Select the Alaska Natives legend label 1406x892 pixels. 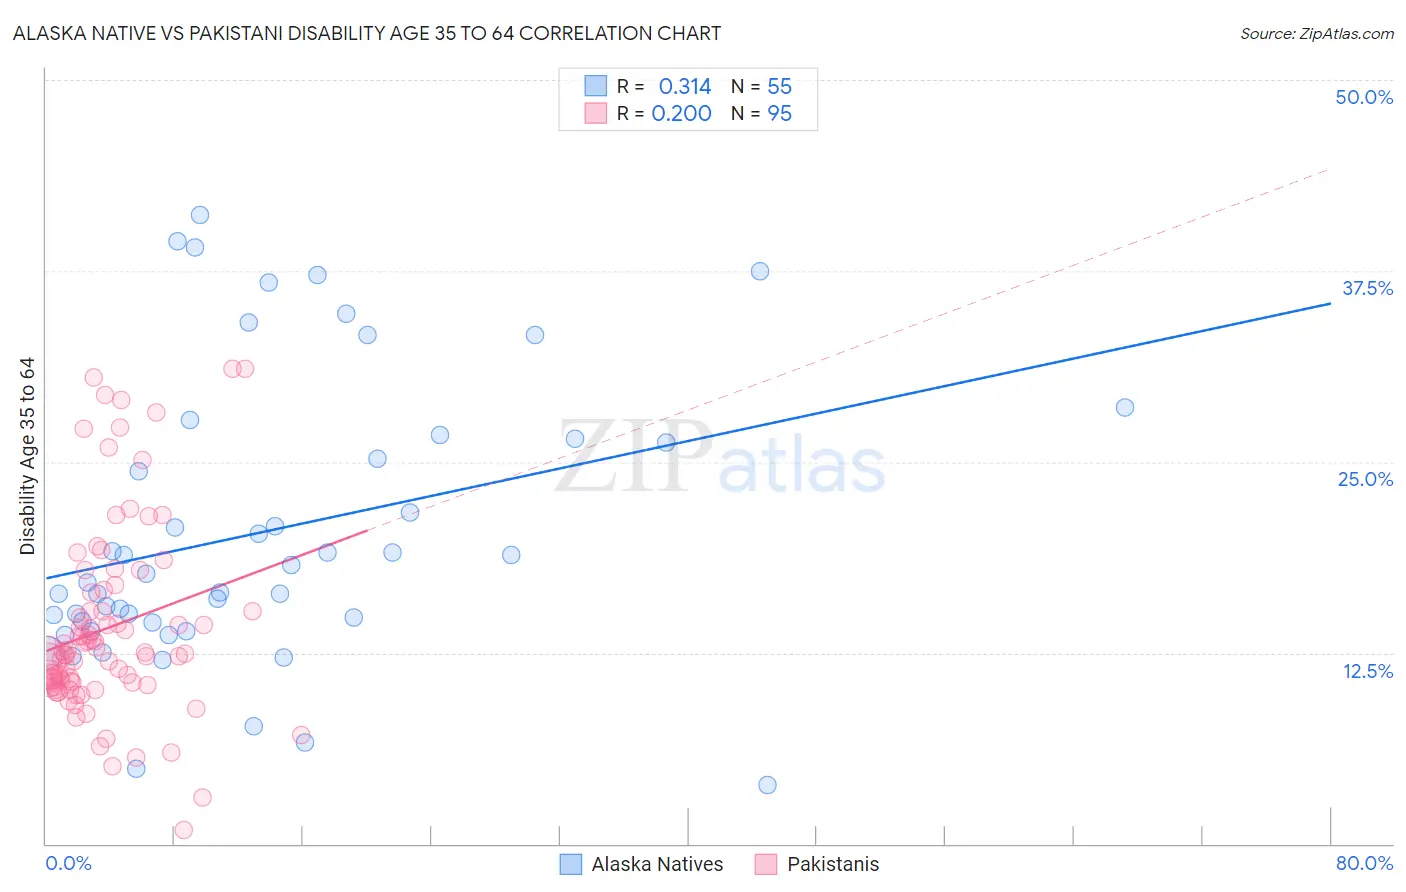(x=657, y=864)
